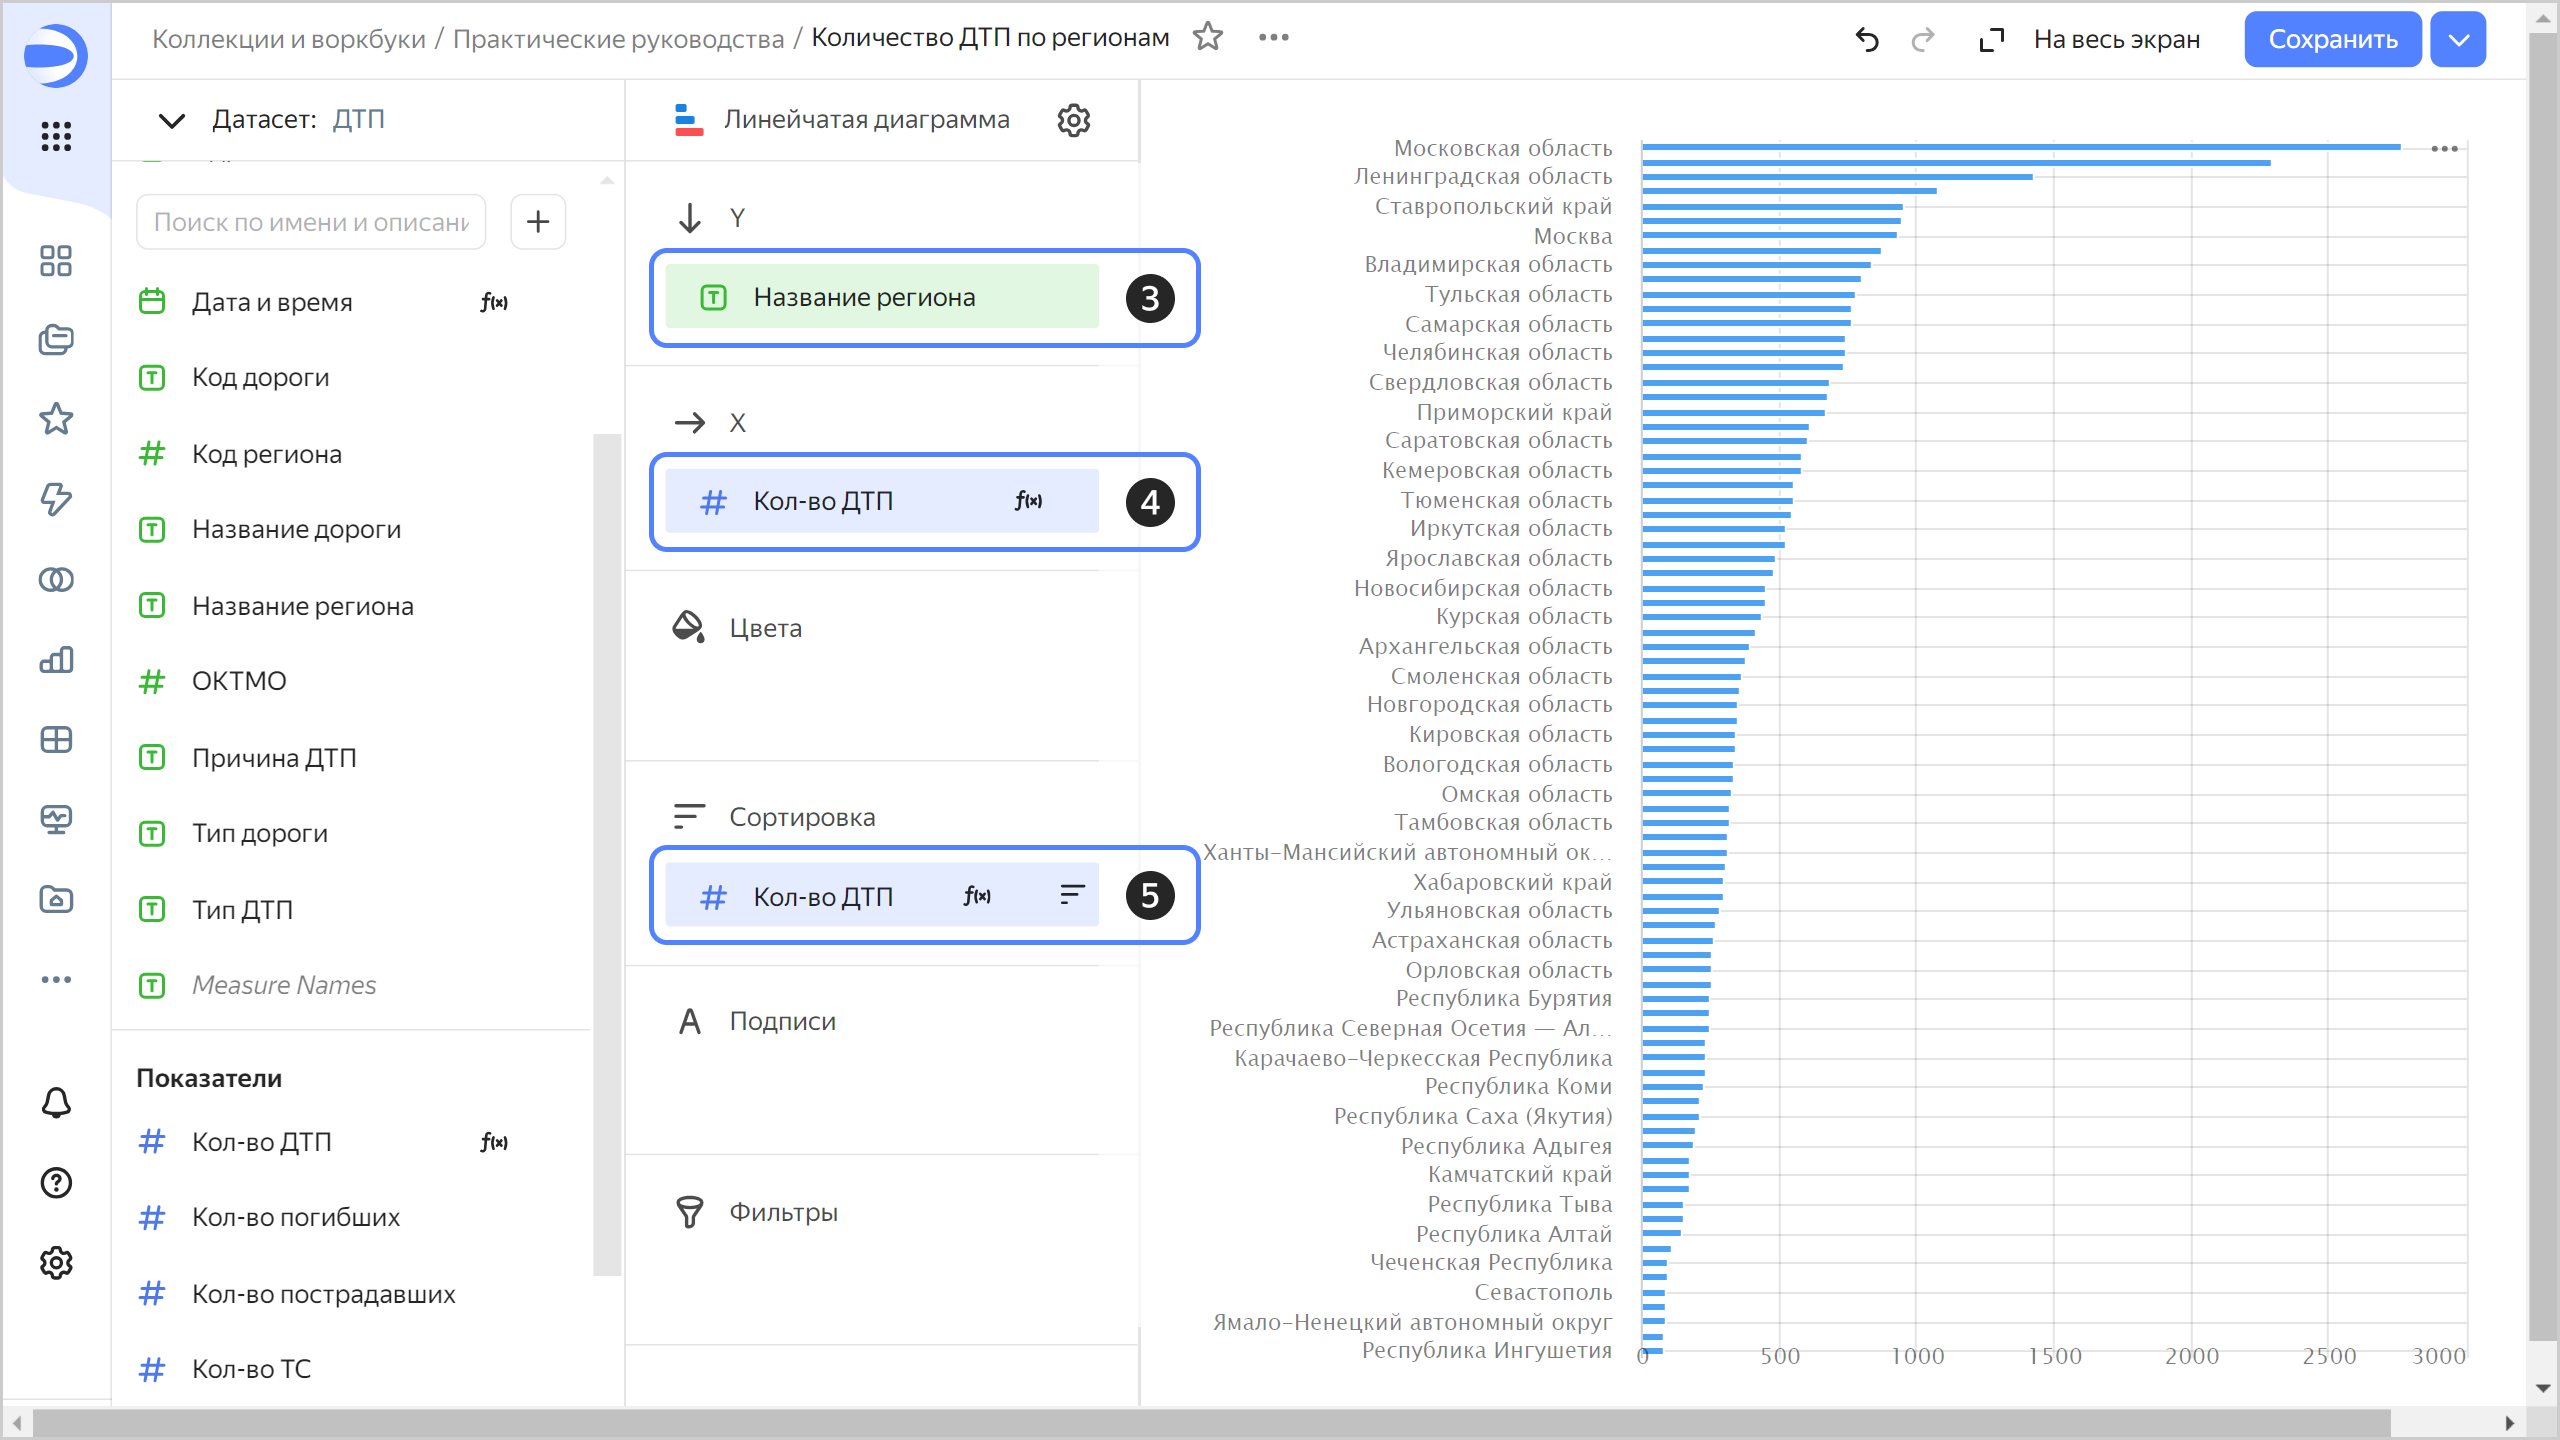Toggle sort direction on Кол-во ДТП sorting

[1072, 895]
